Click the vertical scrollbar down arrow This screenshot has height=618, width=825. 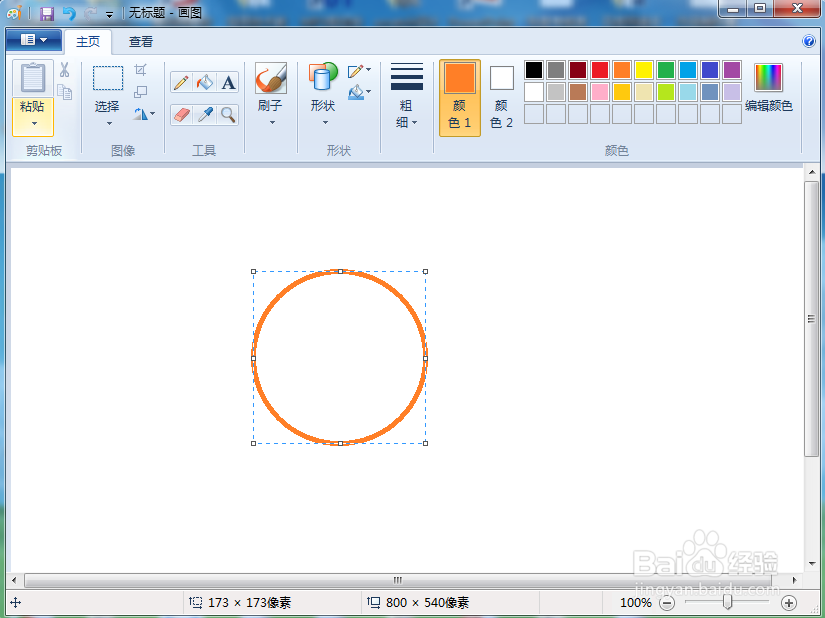pyautogui.click(x=811, y=564)
